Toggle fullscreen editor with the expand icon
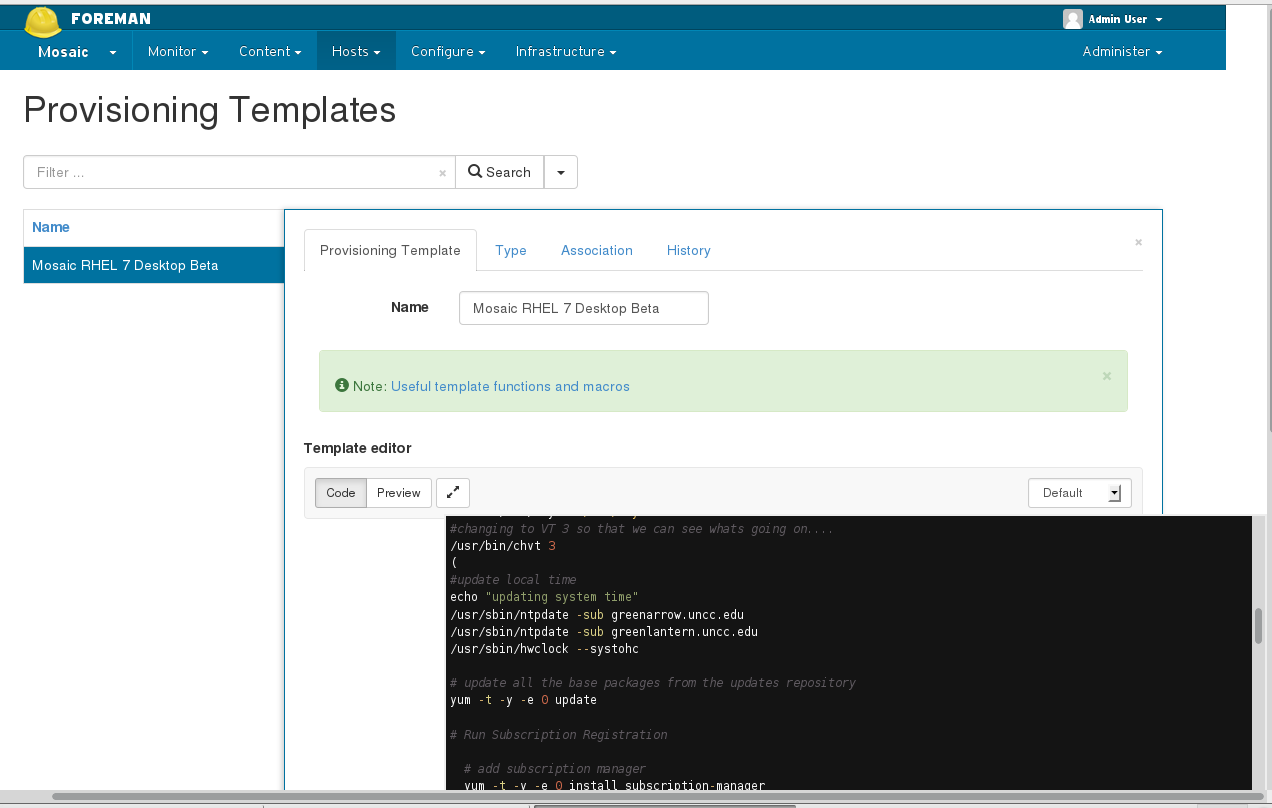 click(x=453, y=492)
